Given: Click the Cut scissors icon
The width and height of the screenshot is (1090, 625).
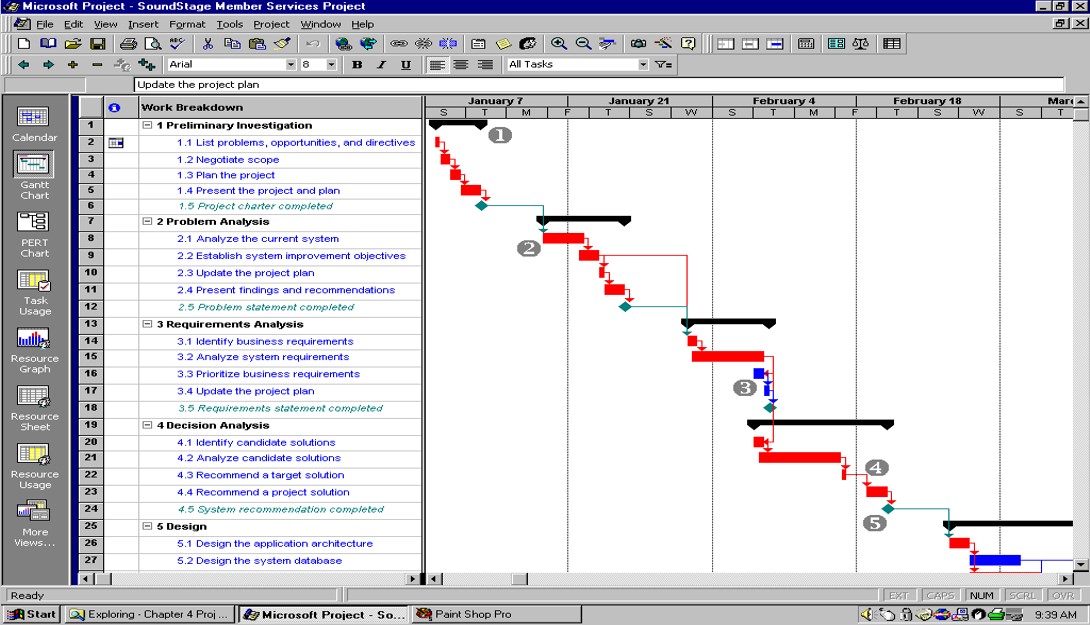Looking at the screenshot, I should tap(208, 44).
